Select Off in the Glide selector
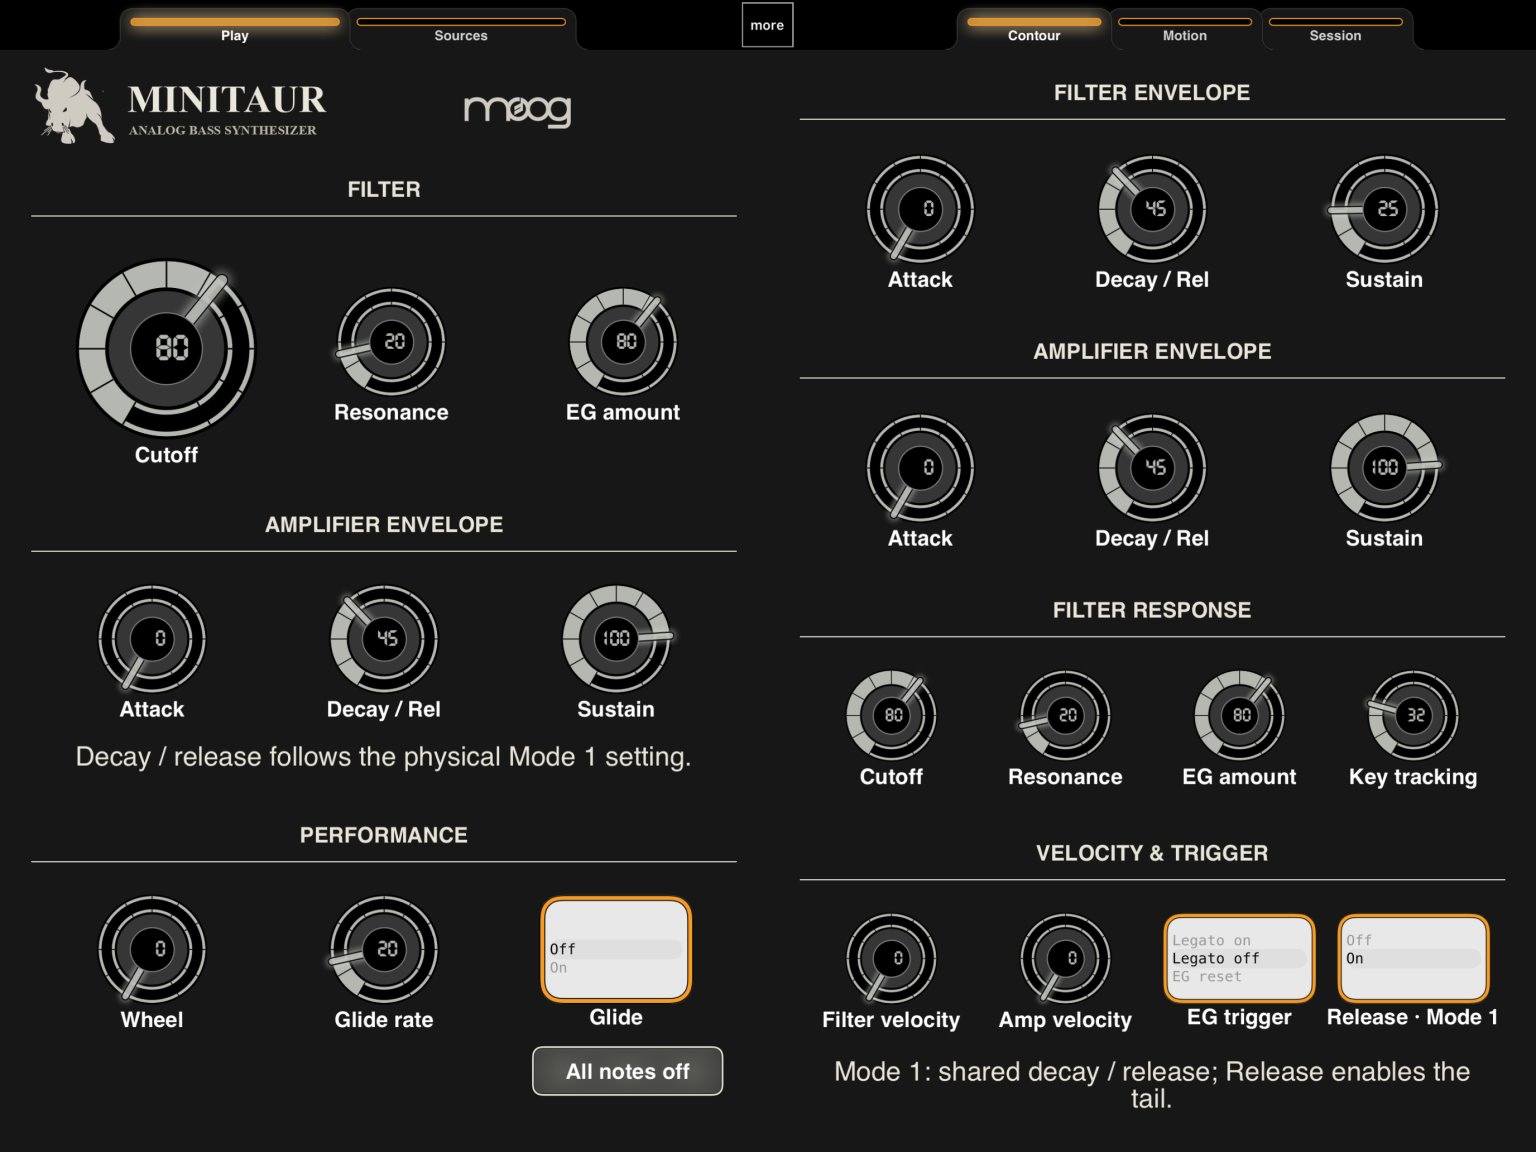 point(615,949)
